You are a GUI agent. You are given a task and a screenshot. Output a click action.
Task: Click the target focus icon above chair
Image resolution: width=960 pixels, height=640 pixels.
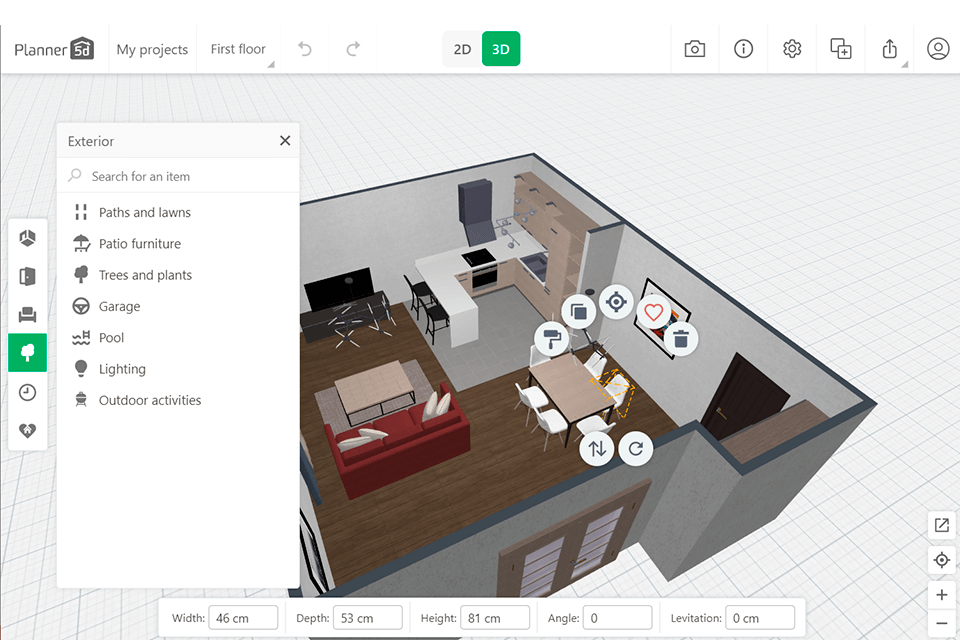(x=617, y=302)
